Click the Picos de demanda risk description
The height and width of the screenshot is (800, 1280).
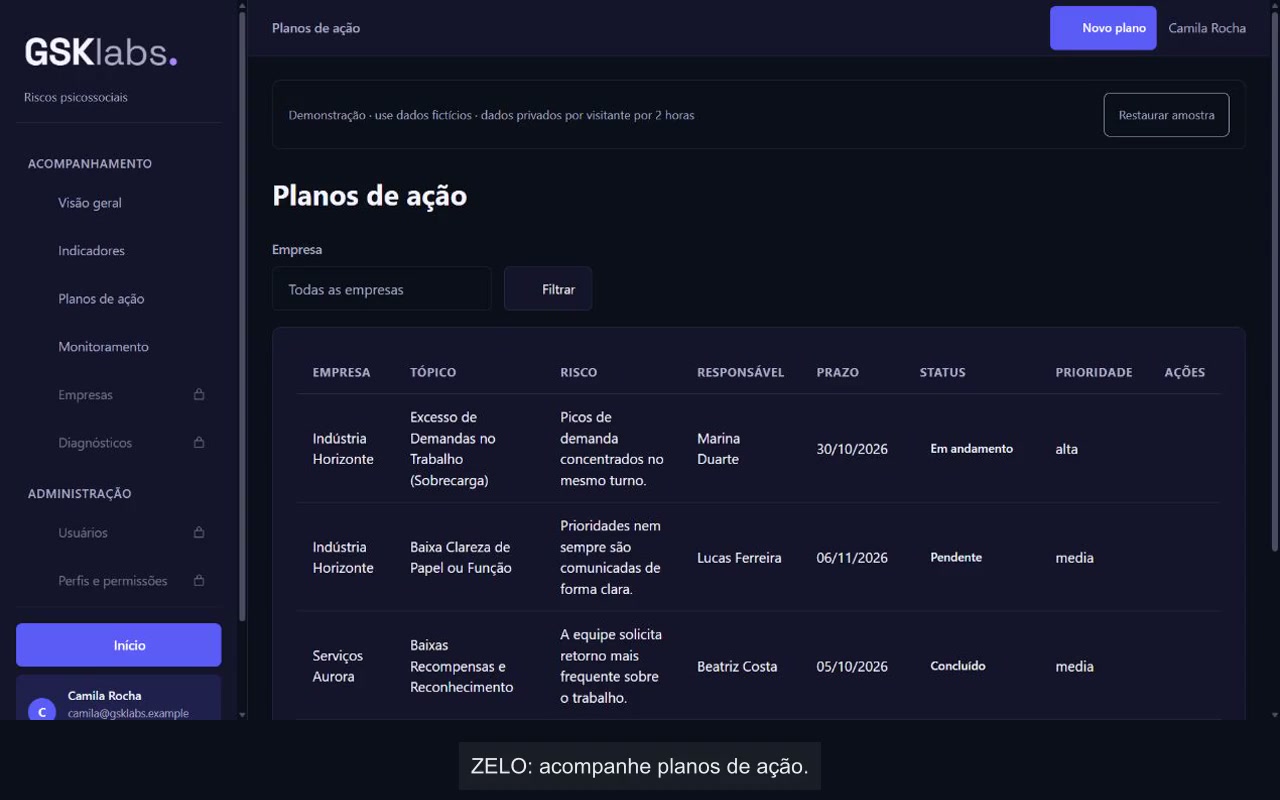click(612, 449)
